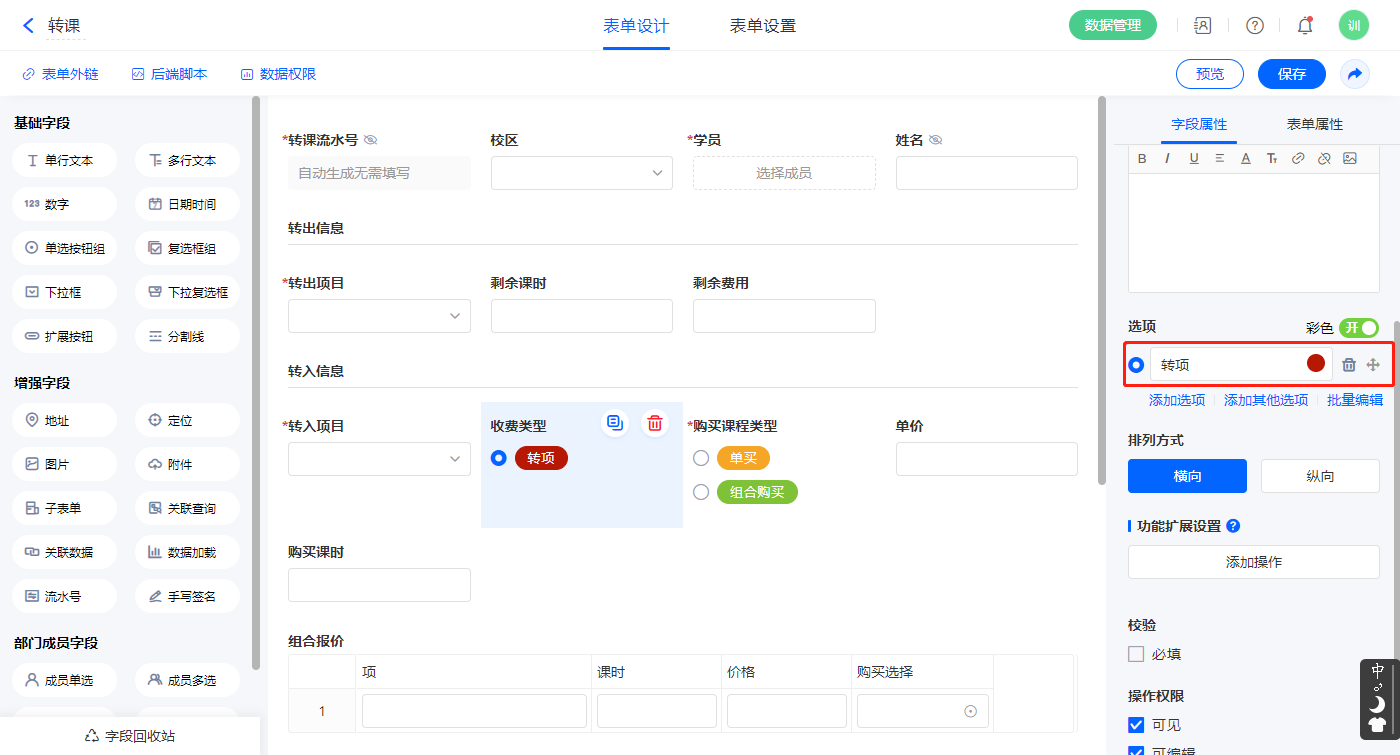Click the share arrow icon beside 保存
The height and width of the screenshot is (755, 1400).
click(1354, 74)
